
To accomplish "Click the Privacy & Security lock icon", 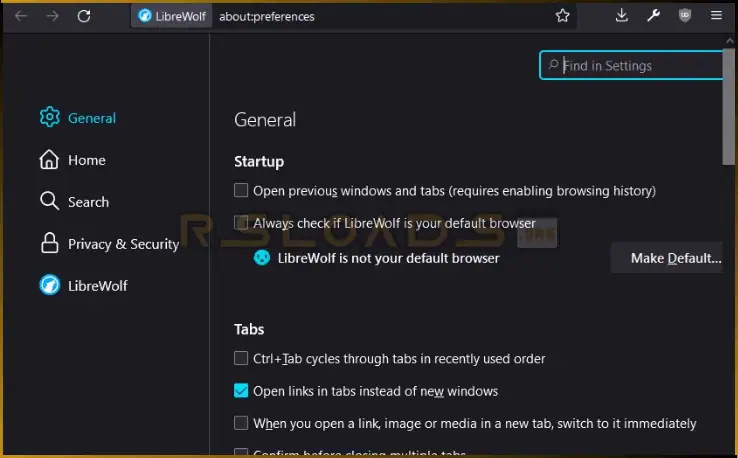I will tap(49, 243).
